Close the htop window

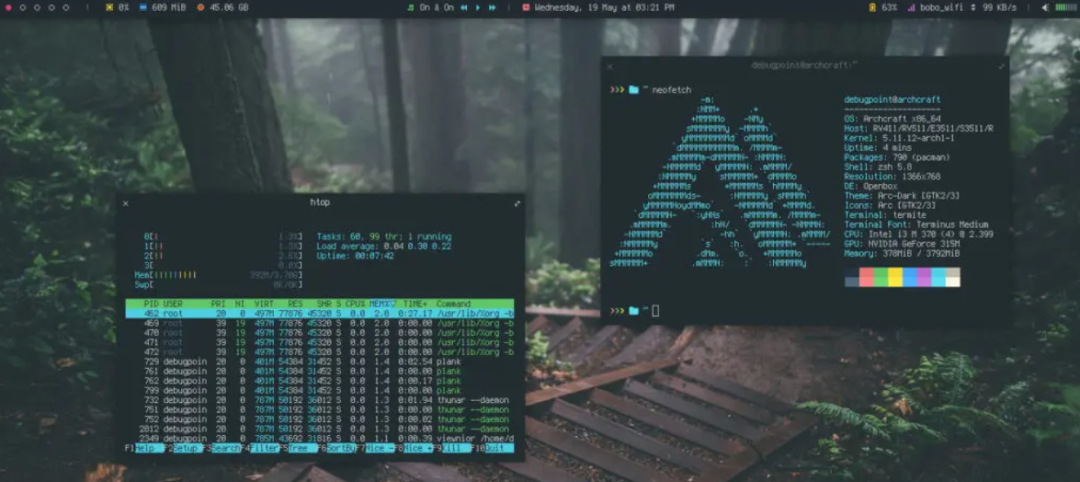[x=125, y=203]
